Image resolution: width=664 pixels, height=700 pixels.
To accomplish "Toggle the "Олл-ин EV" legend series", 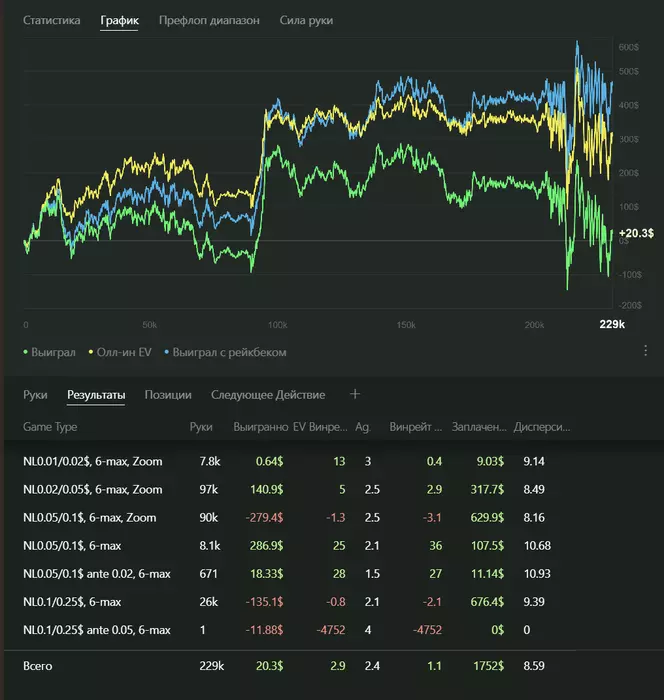I will tap(120, 352).
